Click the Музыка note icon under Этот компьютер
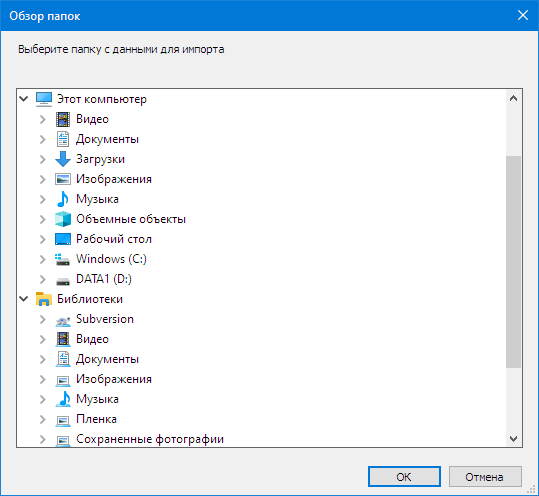539x496 pixels. [63, 199]
